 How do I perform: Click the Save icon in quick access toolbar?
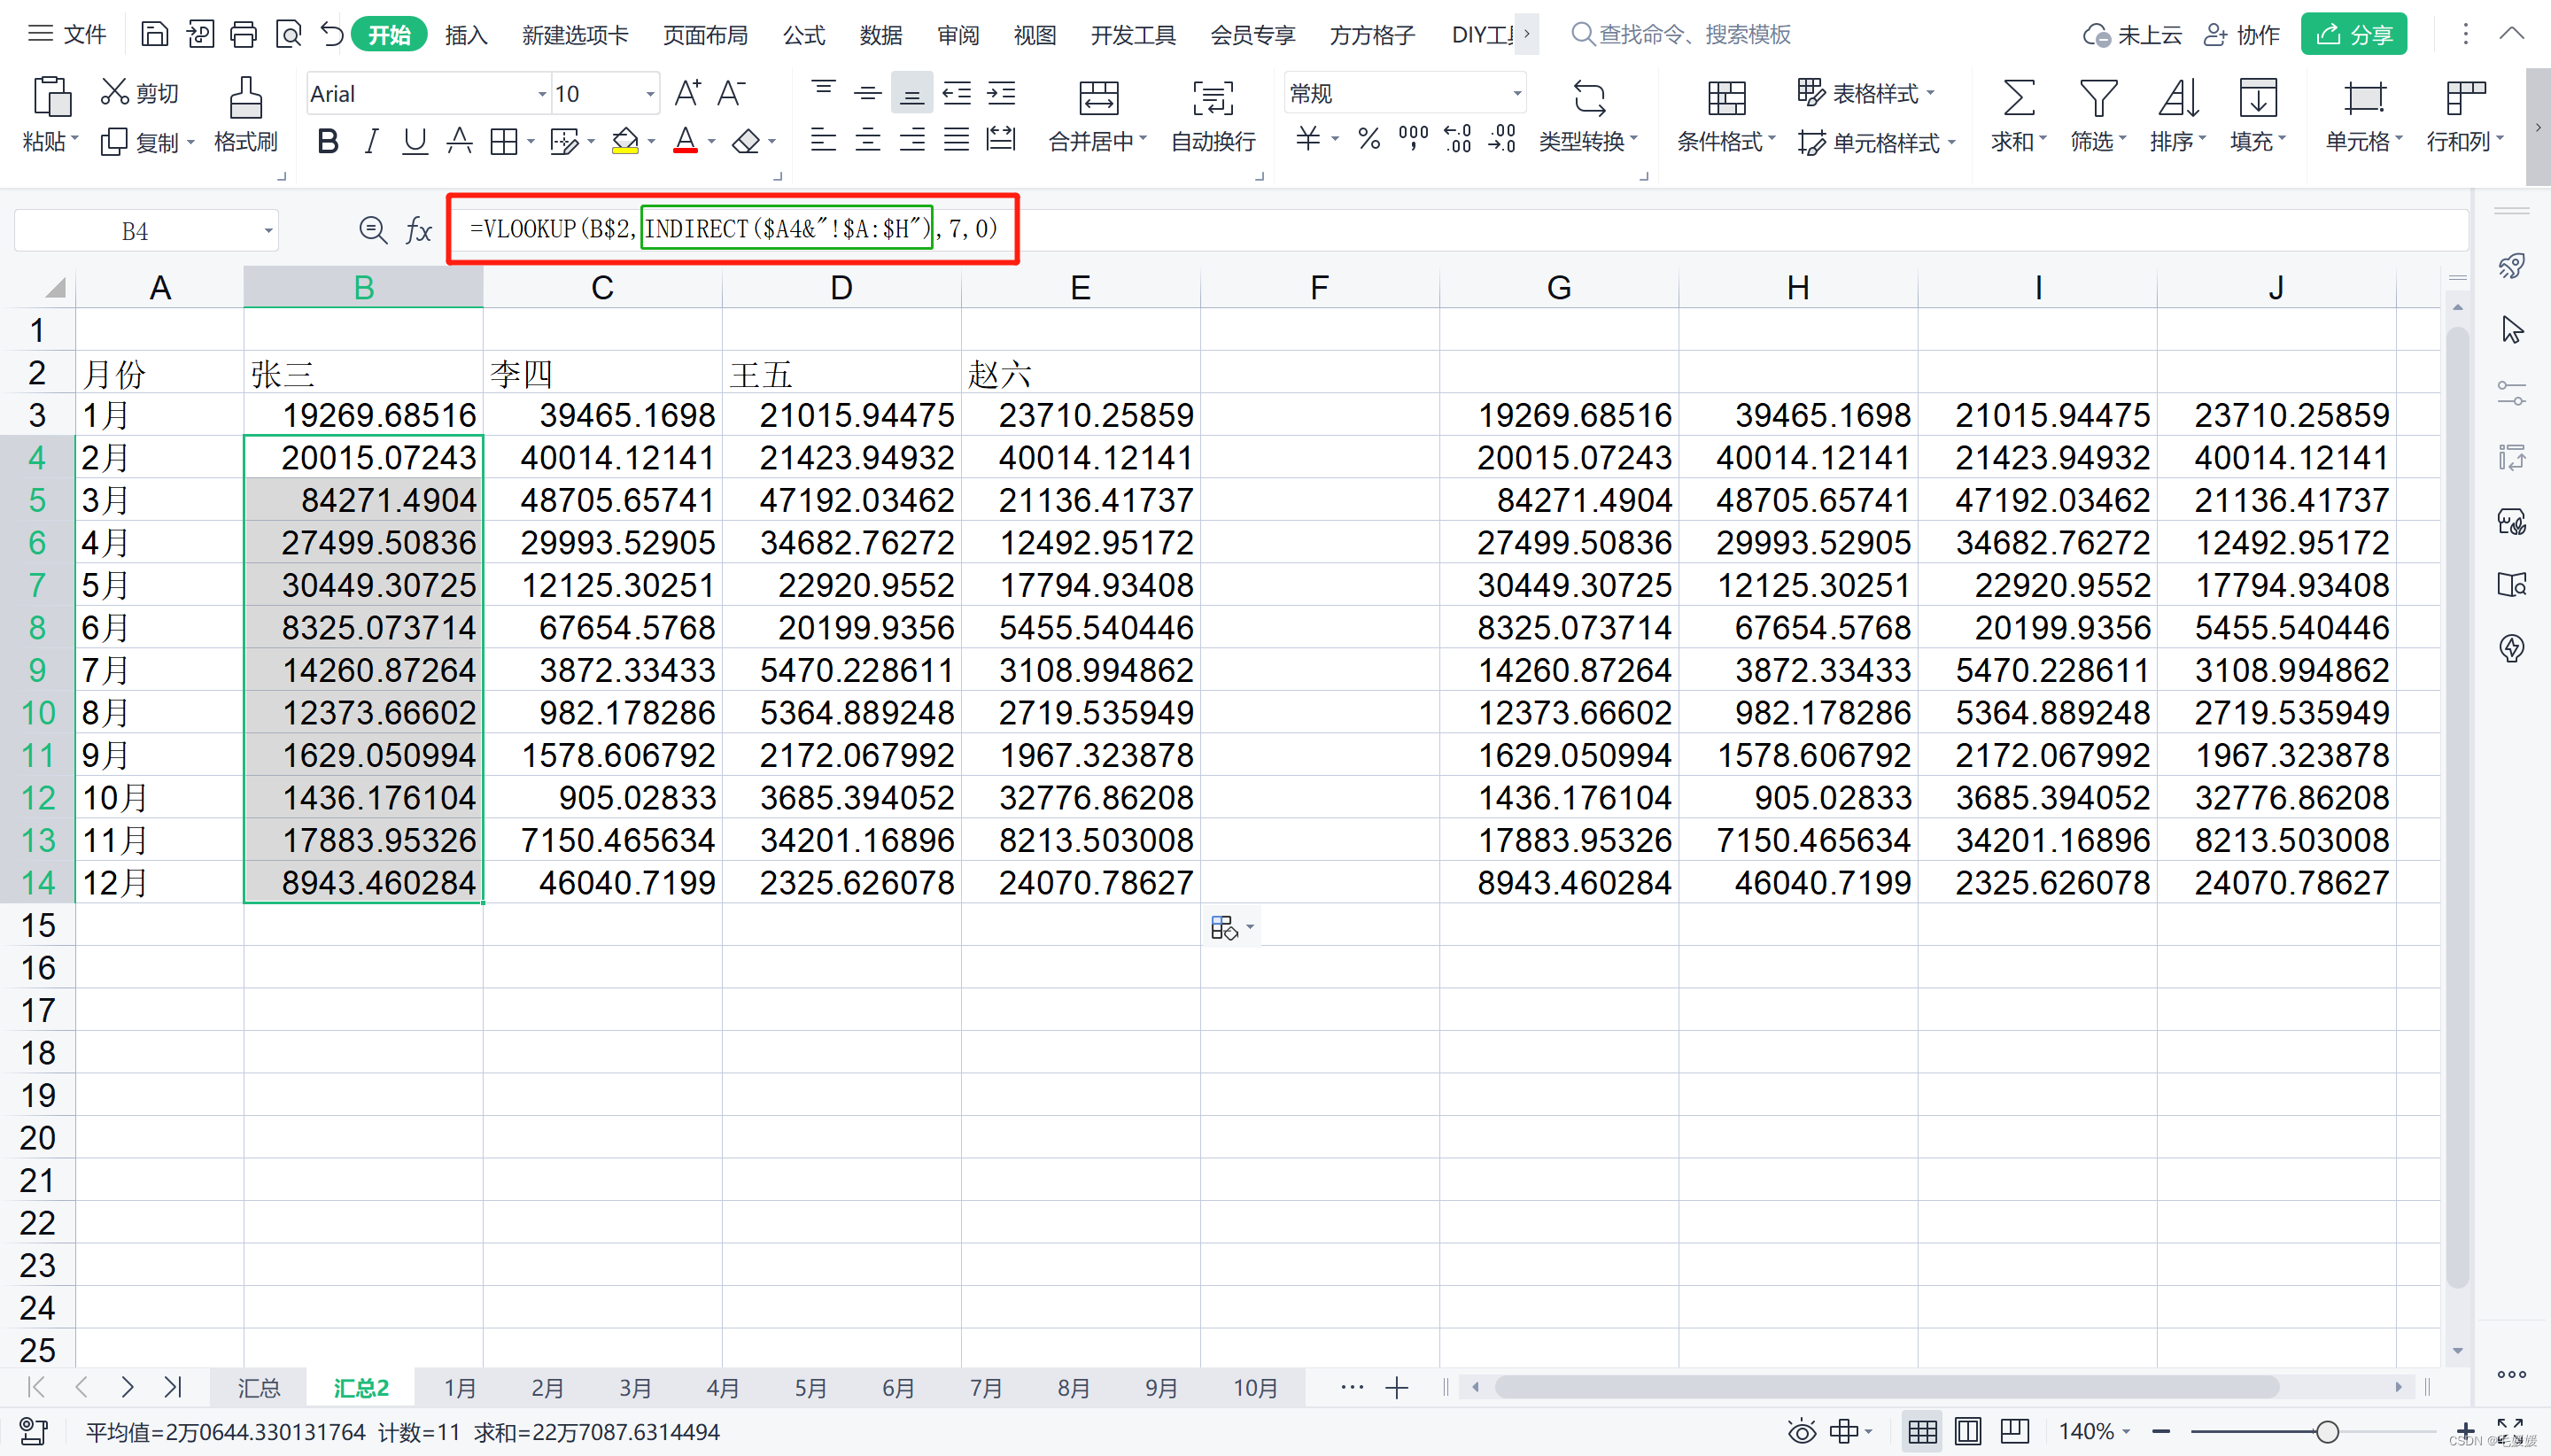coord(154,35)
